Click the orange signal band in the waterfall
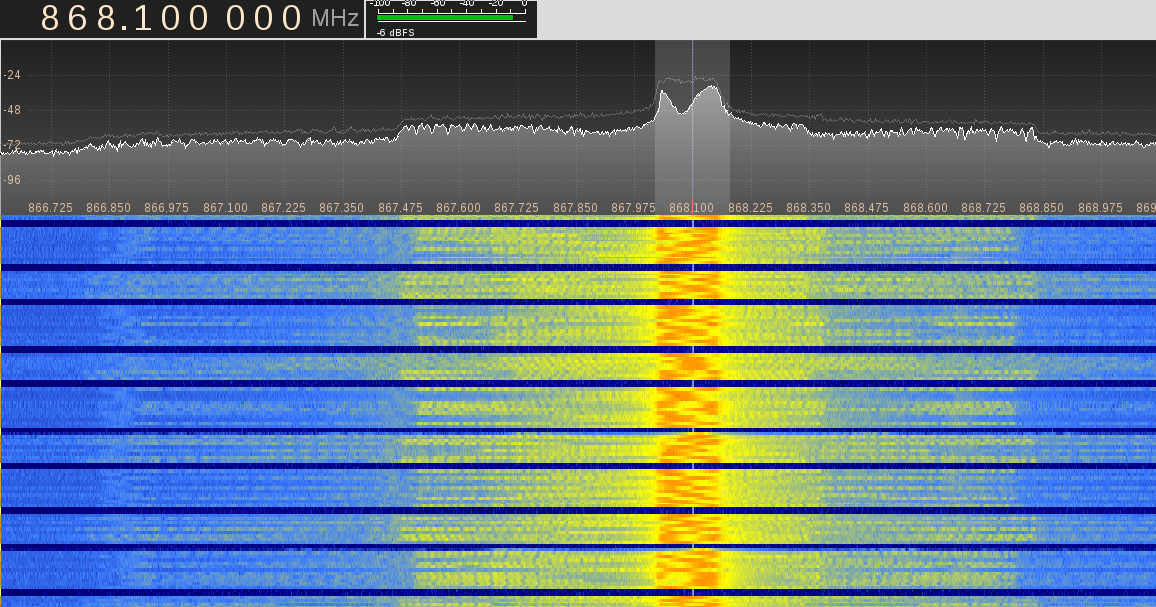1156x607 pixels. tap(688, 400)
